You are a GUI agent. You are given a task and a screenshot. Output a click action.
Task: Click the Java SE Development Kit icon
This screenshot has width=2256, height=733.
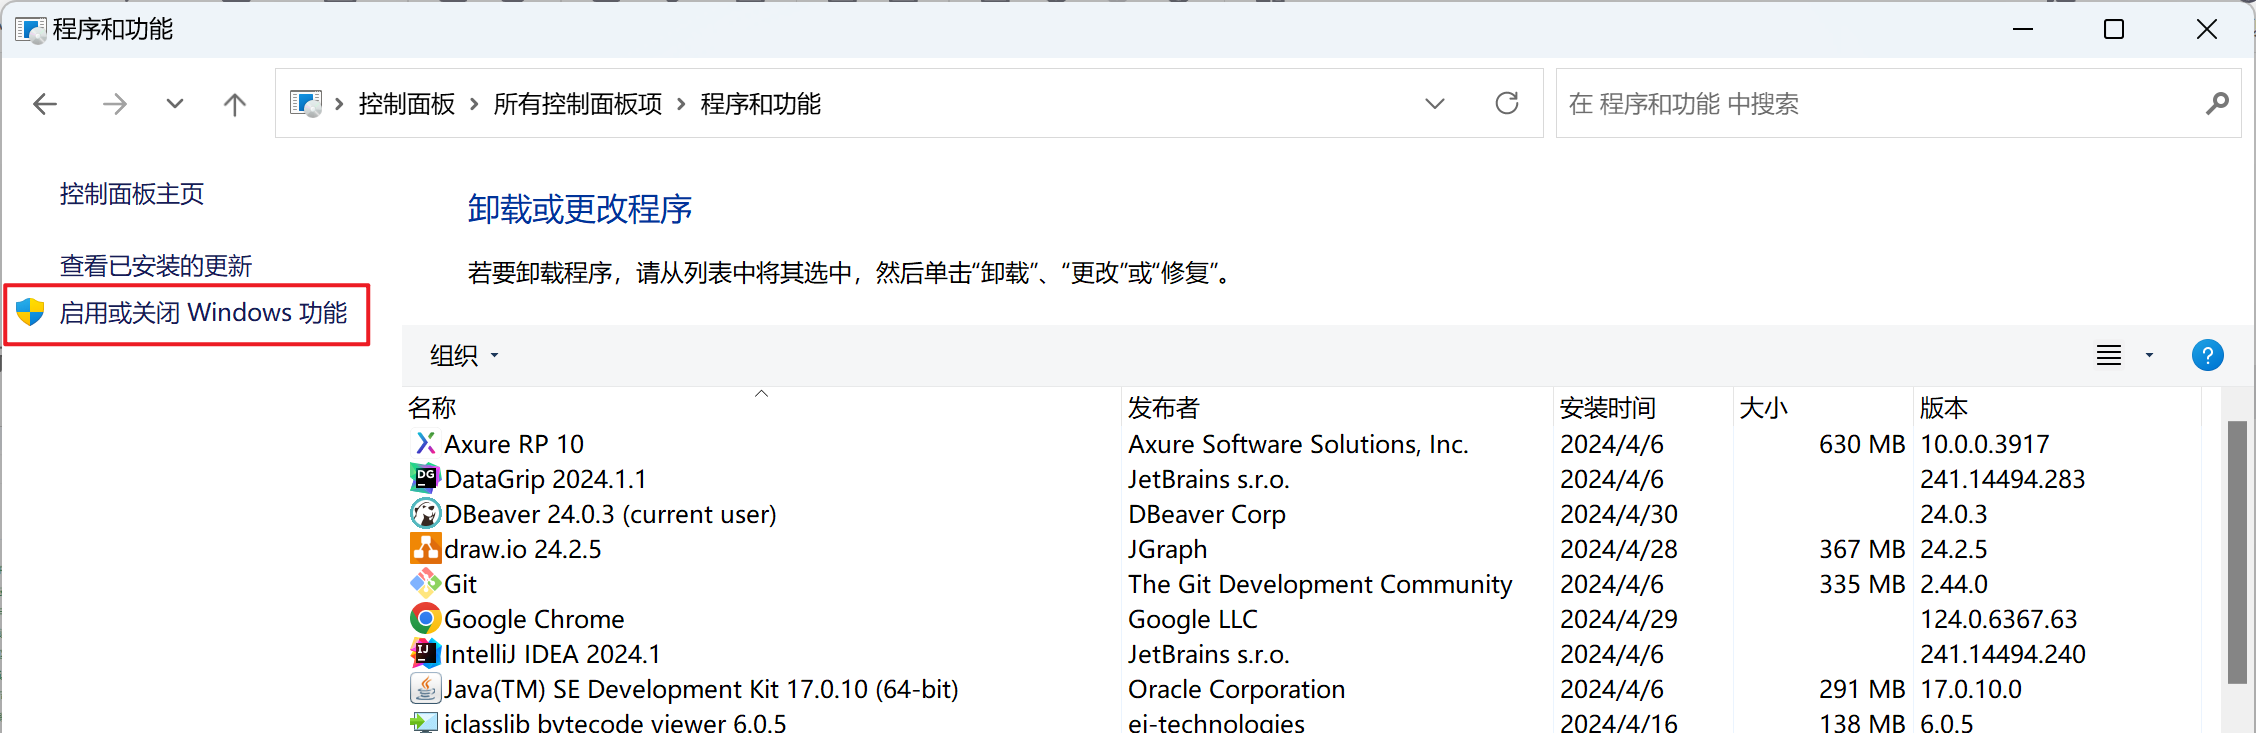(x=425, y=688)
